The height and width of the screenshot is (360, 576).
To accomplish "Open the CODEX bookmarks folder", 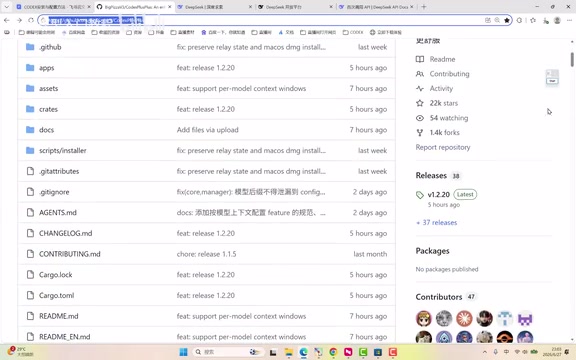I will point(353,32).
